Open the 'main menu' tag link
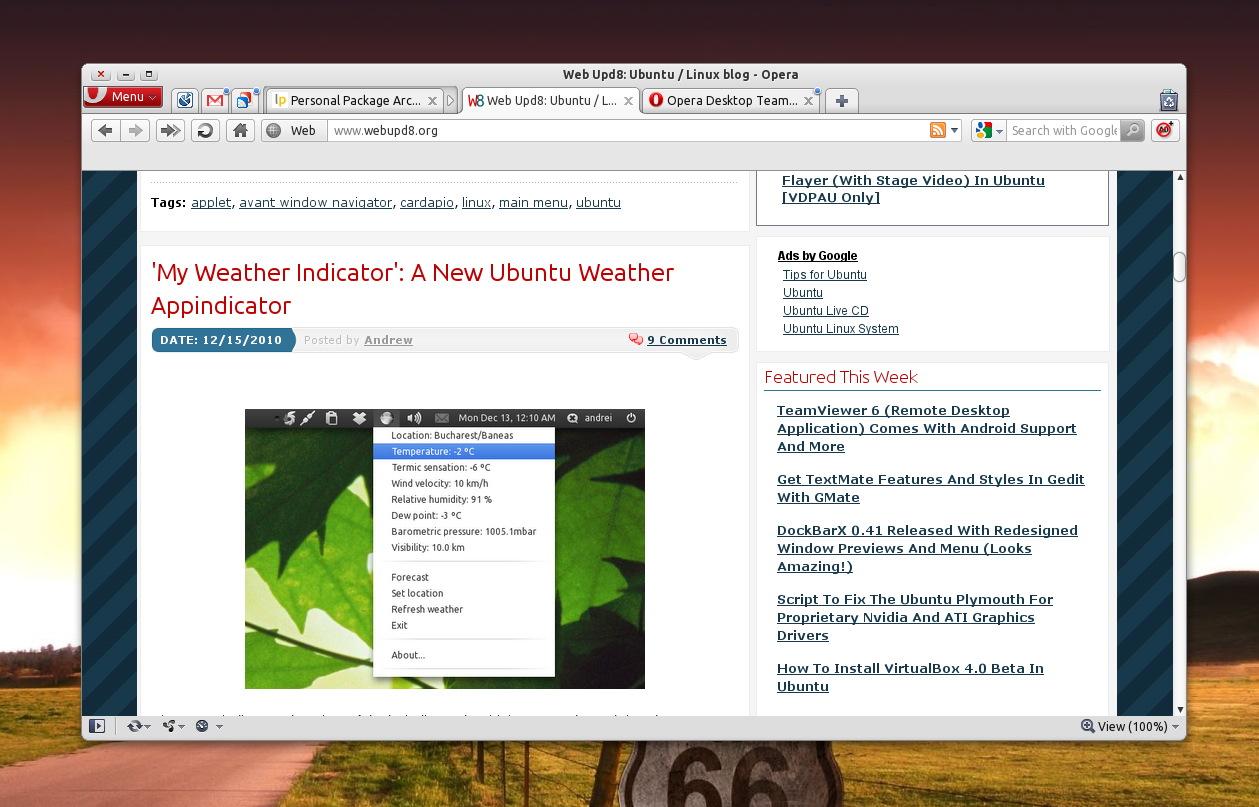 click(534, 202)
